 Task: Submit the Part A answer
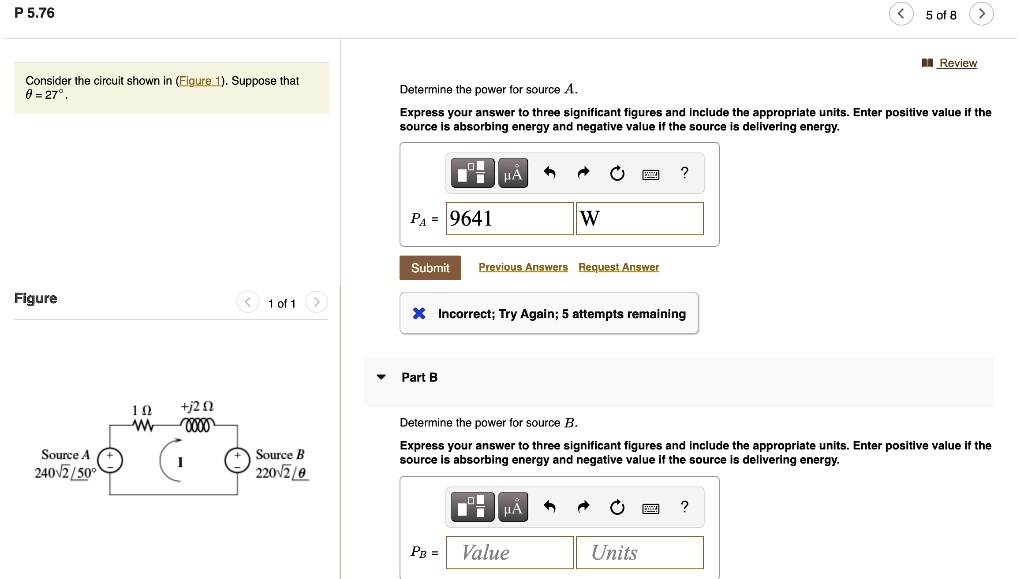tap(430, 267)
